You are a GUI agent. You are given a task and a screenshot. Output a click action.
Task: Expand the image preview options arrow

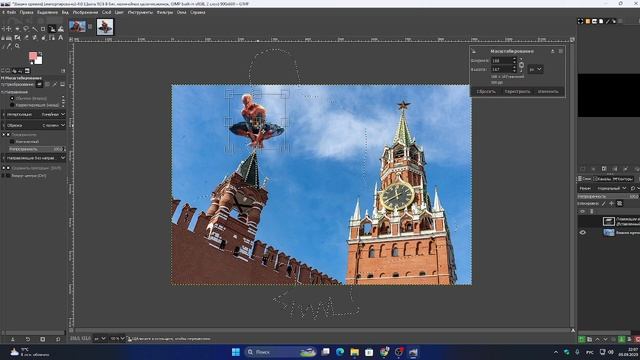[4, 134]
